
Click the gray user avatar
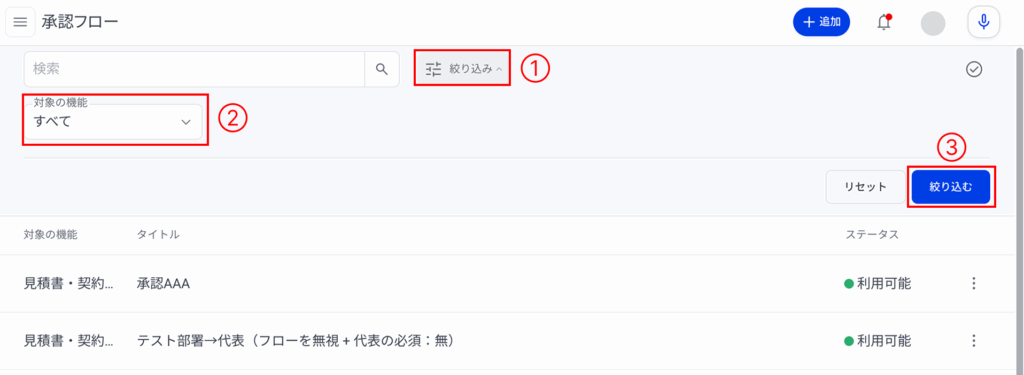[933, 23]
